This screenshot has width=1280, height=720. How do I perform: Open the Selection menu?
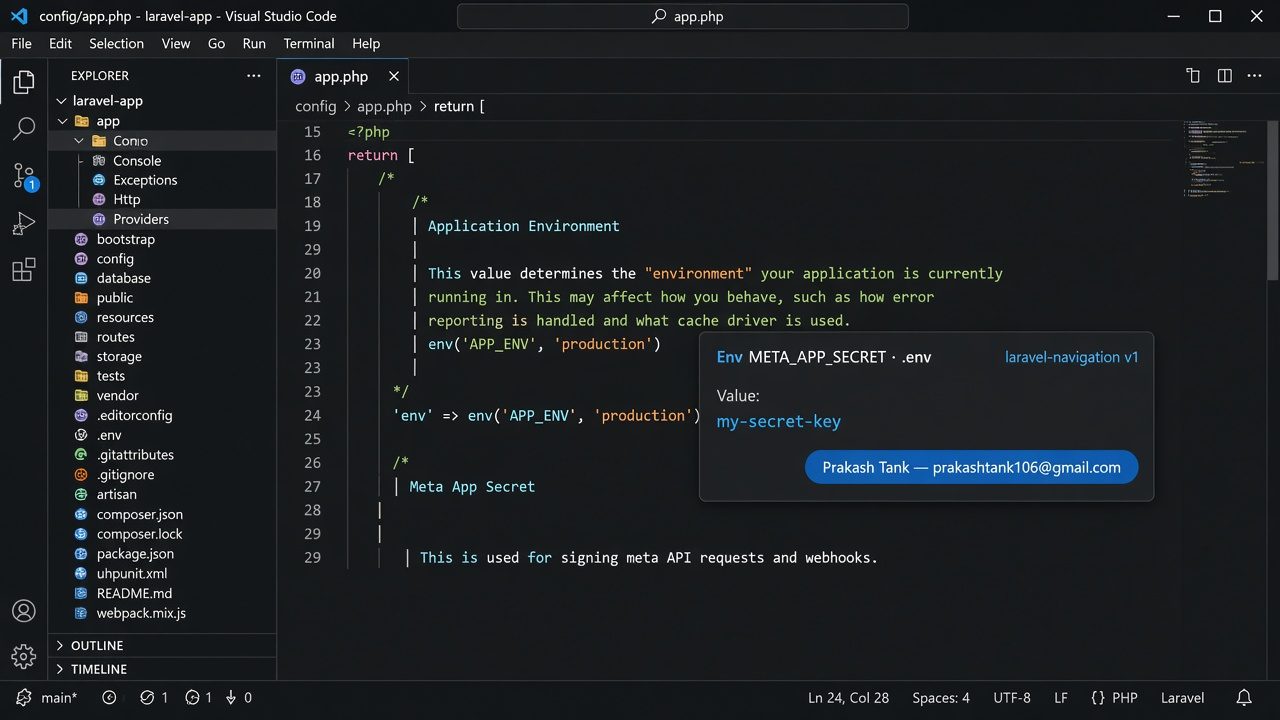coord(116,44)
